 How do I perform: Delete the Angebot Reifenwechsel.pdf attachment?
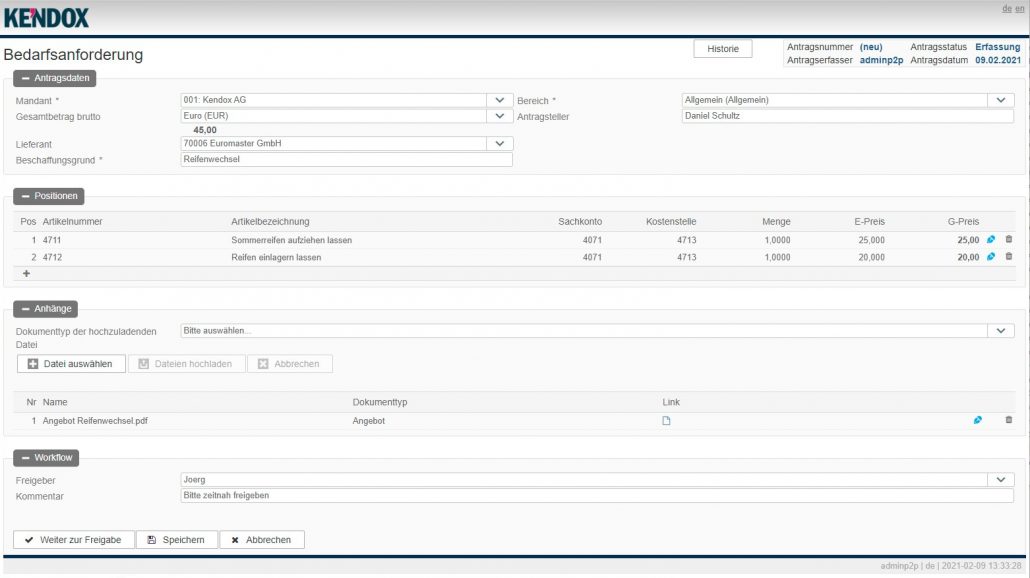[x=1009, y=420]
